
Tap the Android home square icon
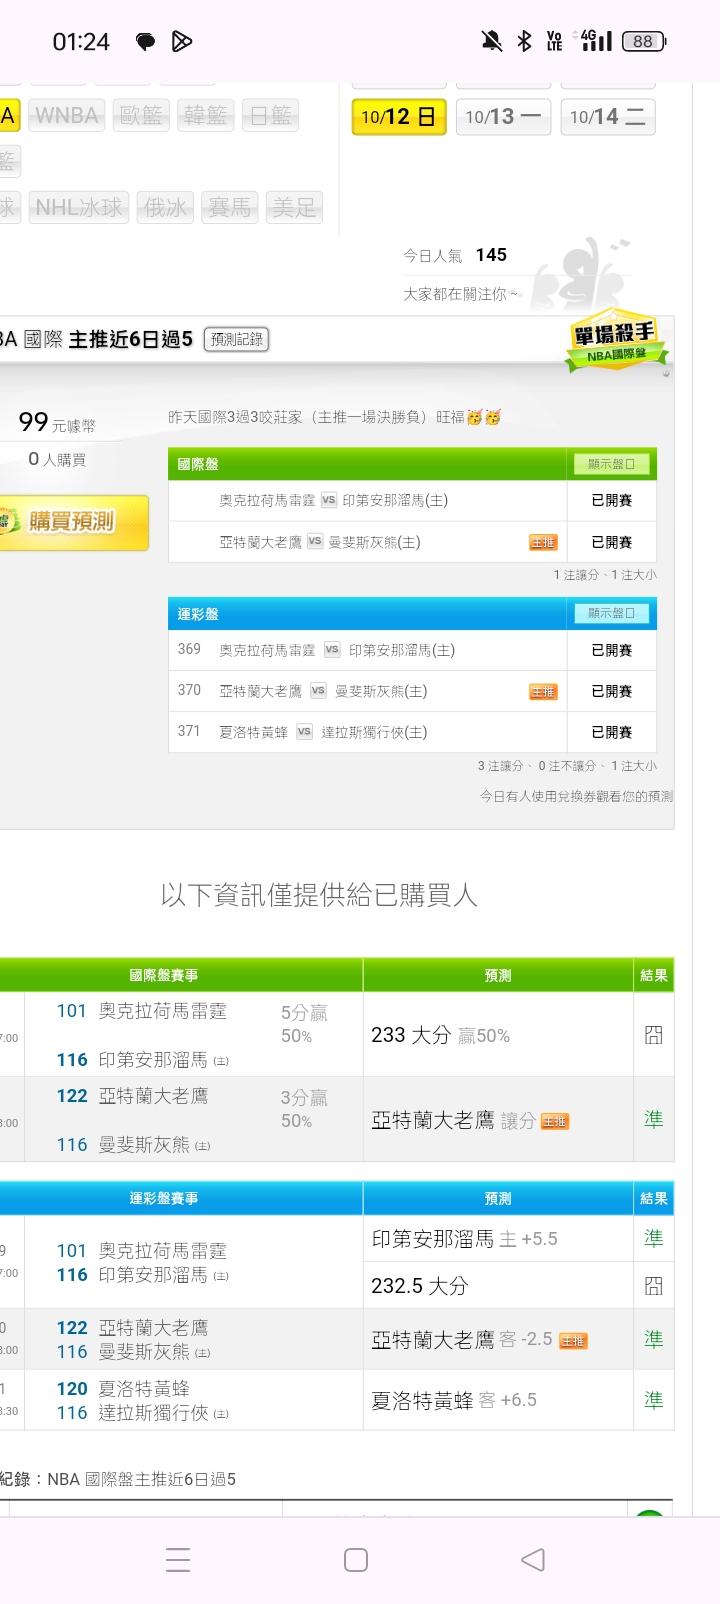[356, 1559]
